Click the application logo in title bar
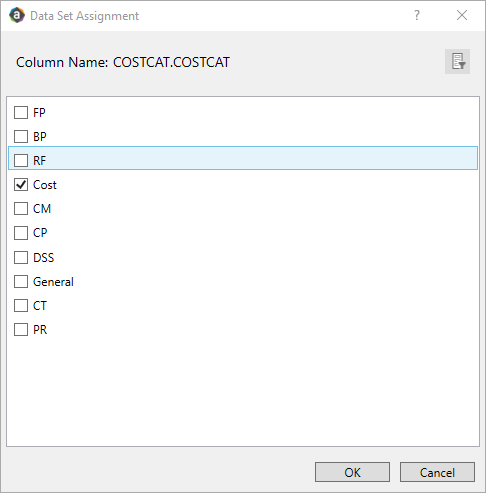486x493 pixels. pos(17,15)
